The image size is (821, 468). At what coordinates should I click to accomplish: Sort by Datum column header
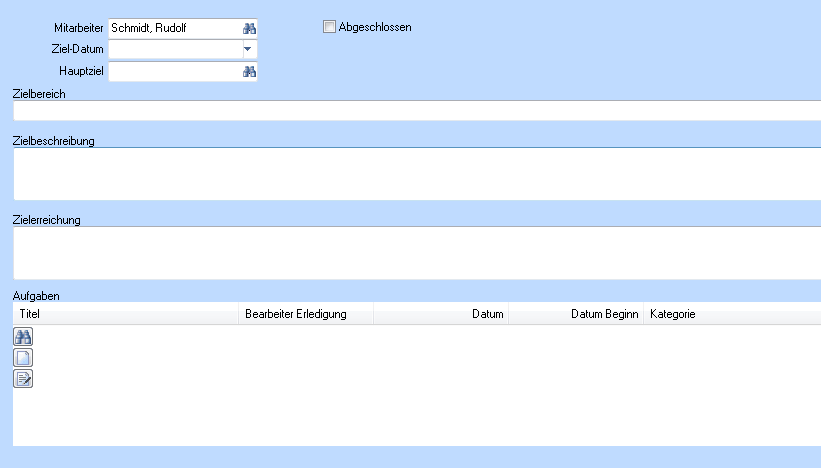(441, 314)
